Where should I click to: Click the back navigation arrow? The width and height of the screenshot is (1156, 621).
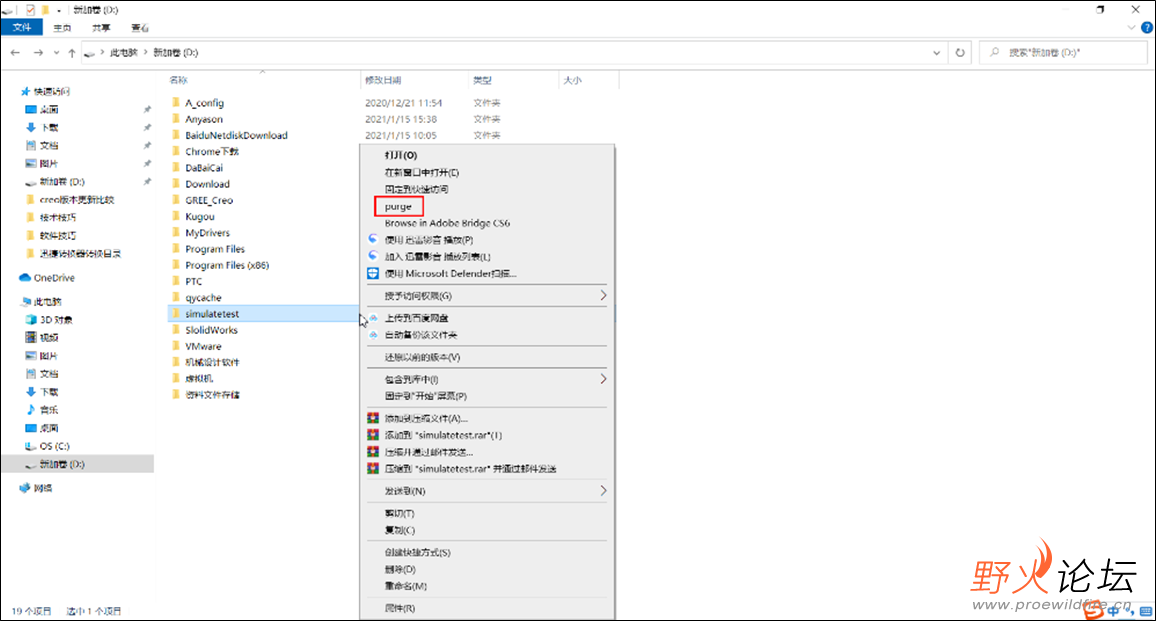point(15,53)
